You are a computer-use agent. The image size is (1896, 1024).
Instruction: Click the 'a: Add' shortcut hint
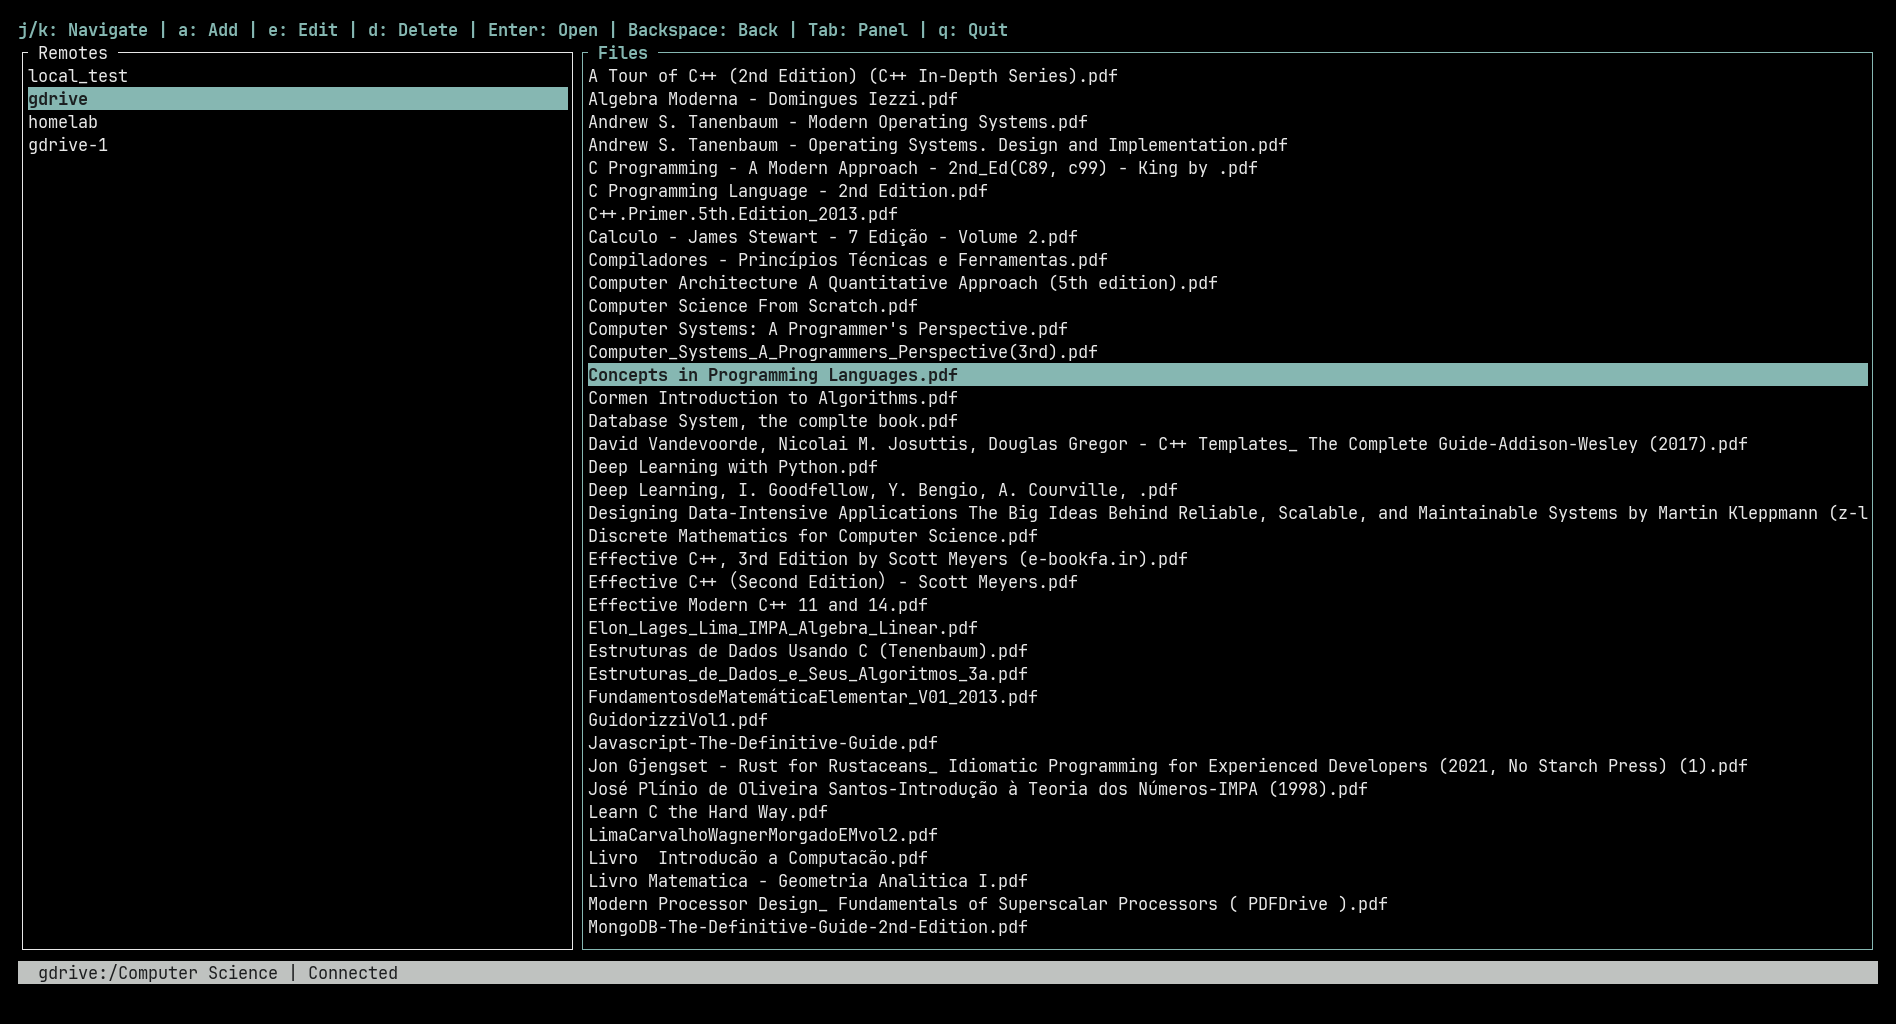point(208,30)
